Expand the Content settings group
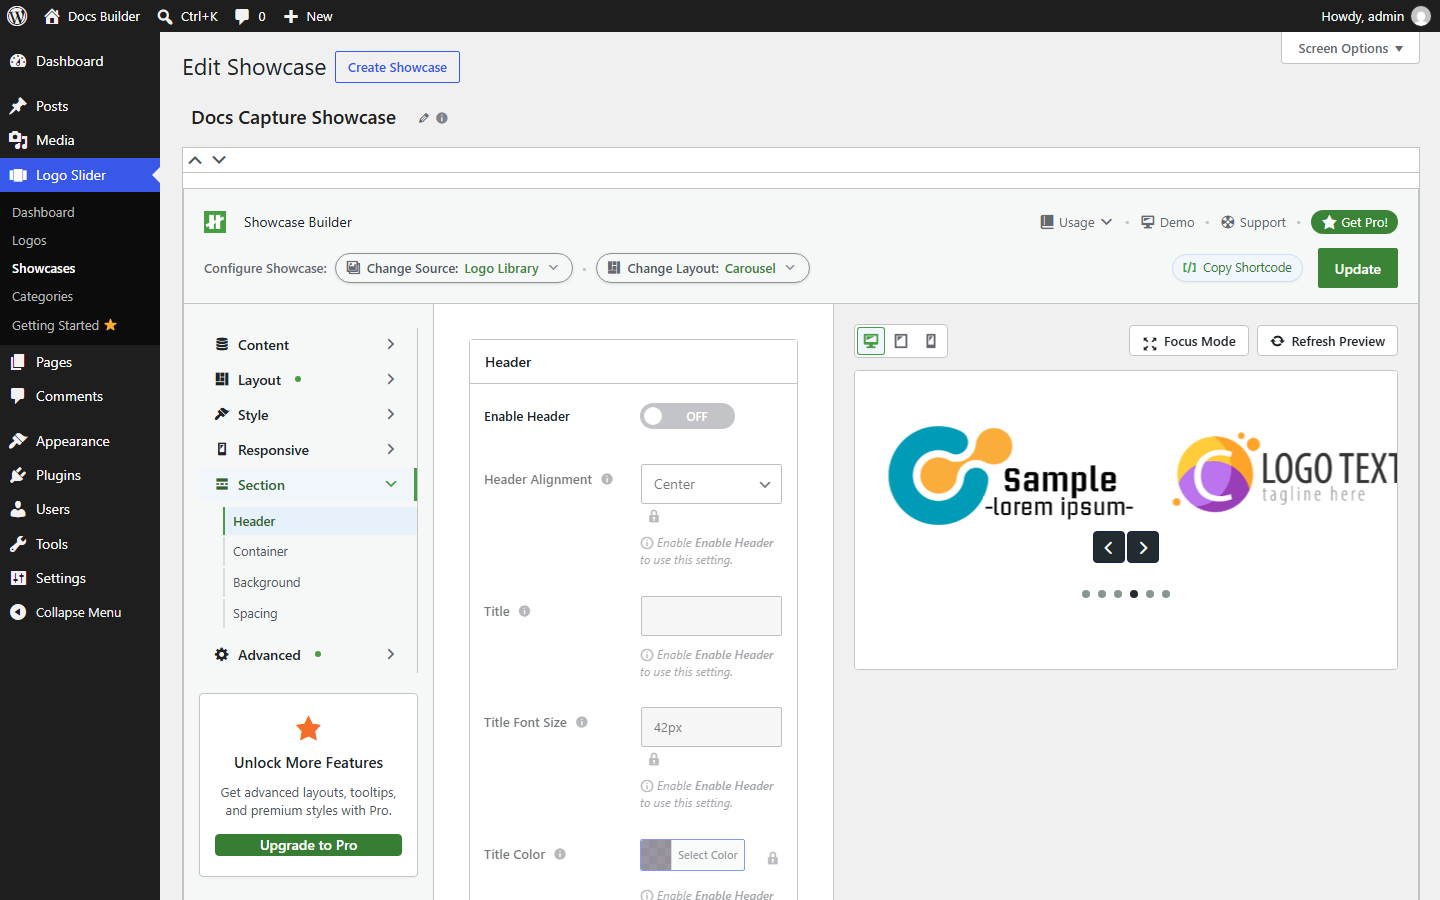This screenshot has height=900, width=1440. pyautogui.click(x=306, y=345)
